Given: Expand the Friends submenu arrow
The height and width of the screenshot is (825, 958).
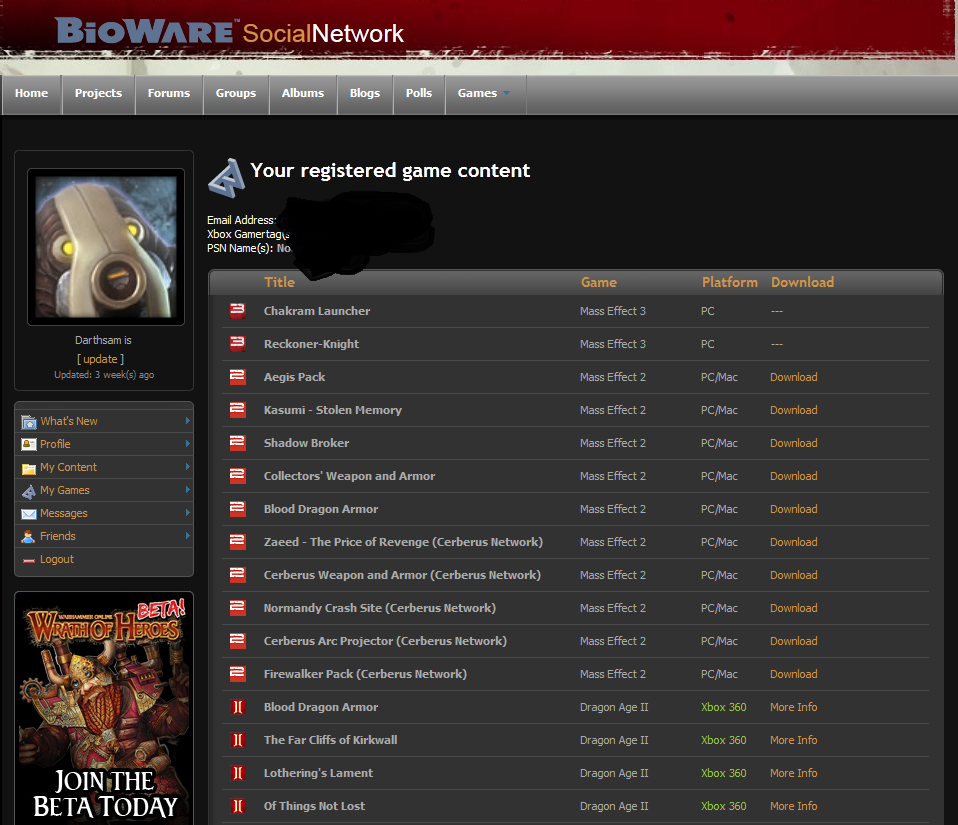Looking at the screenshot, I should (x=187, y=536).
